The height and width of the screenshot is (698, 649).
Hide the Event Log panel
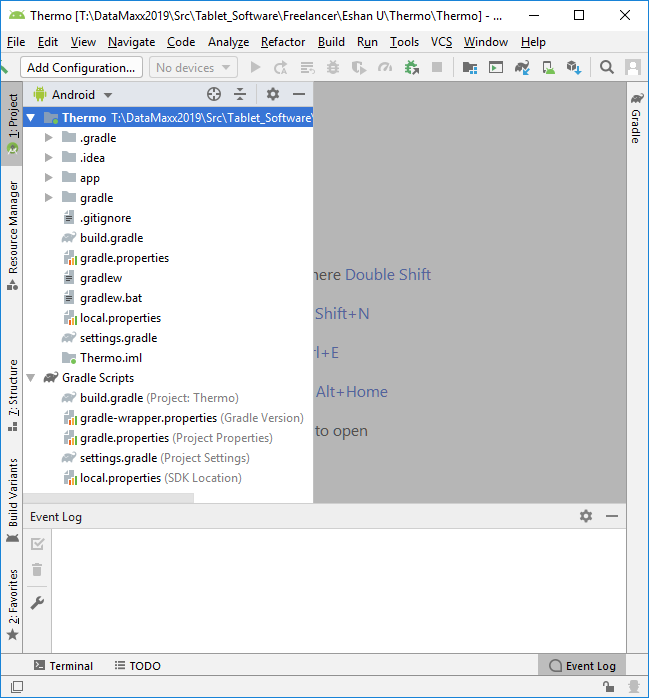[612, 516]
